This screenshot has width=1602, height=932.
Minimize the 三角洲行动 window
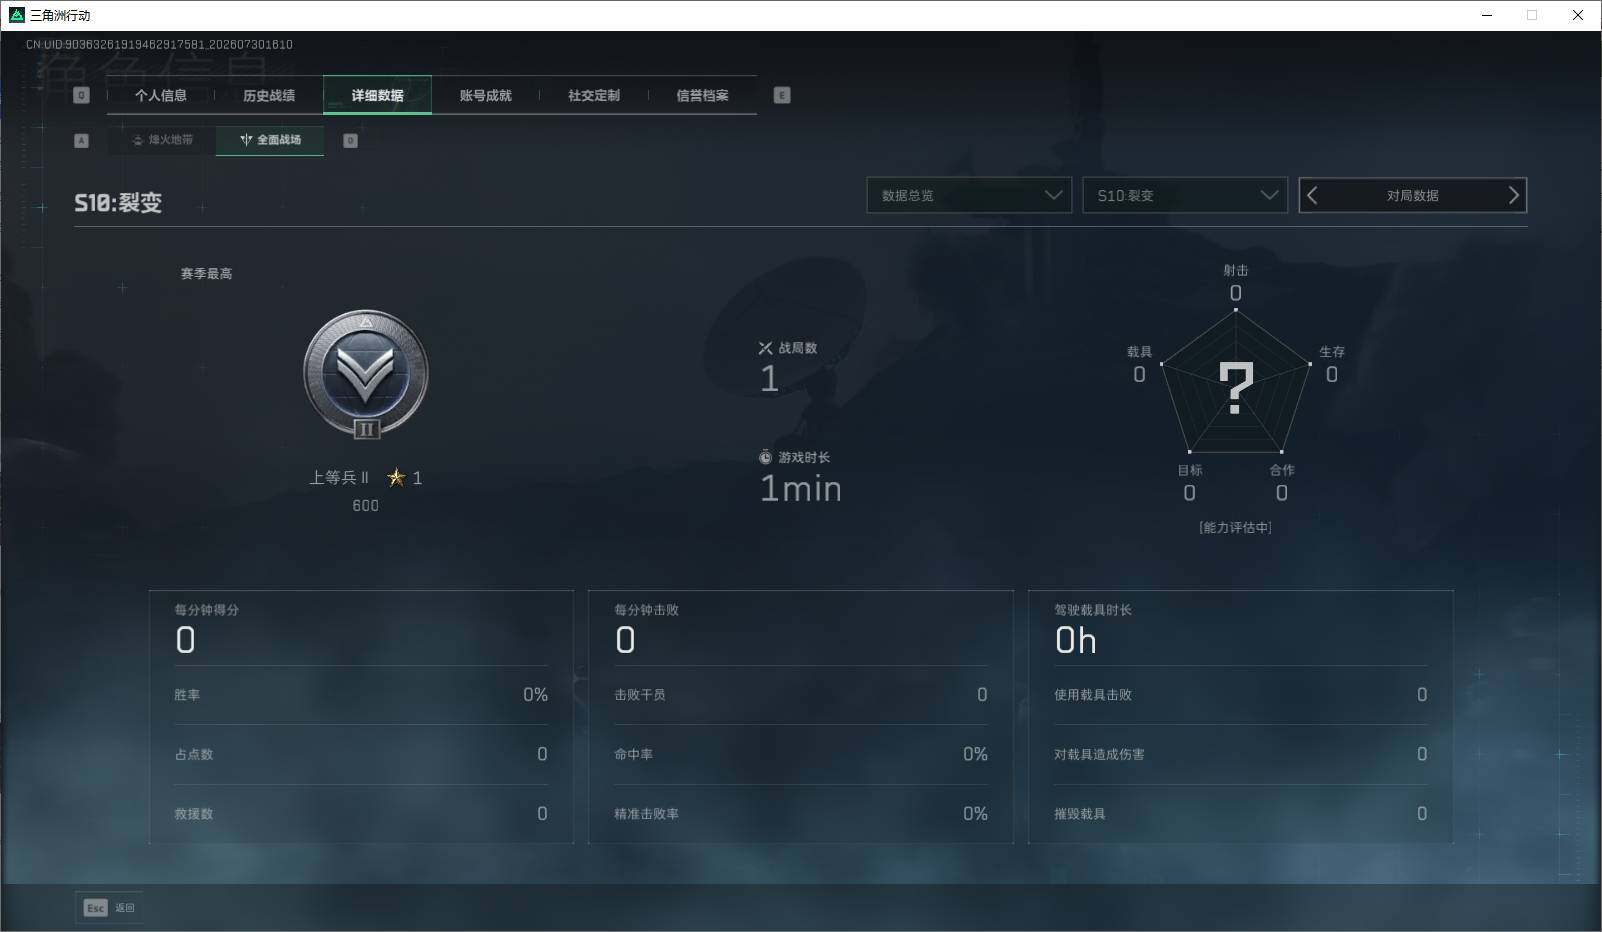pos(1487,15)
